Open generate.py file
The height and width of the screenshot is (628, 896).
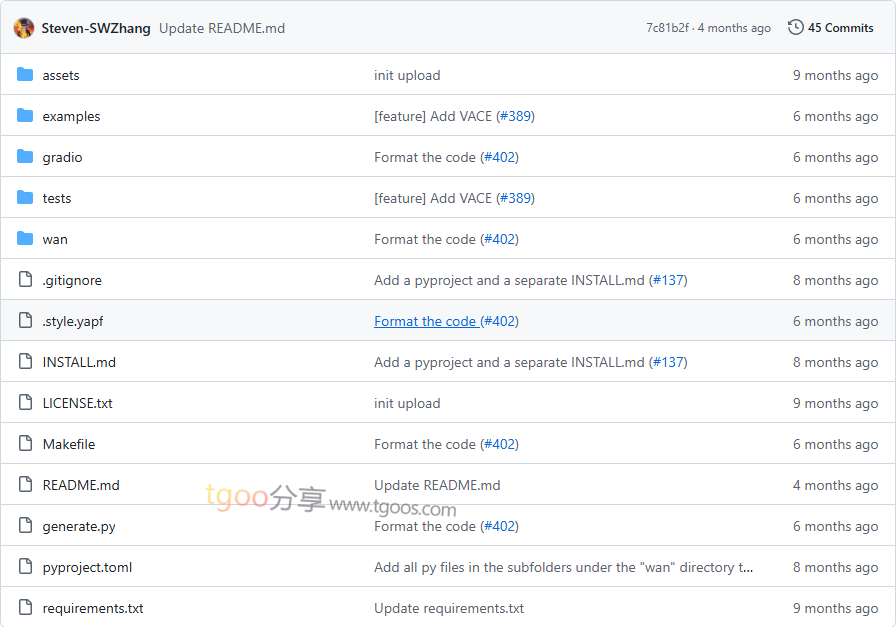tap(79, 526)
